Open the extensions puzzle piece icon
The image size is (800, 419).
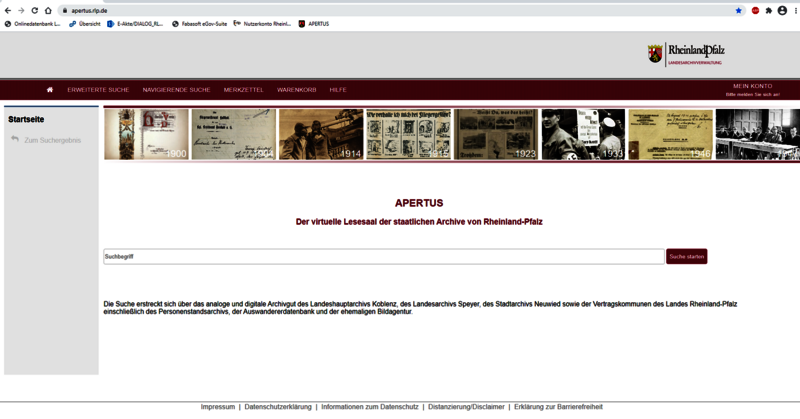pos(768,10)
